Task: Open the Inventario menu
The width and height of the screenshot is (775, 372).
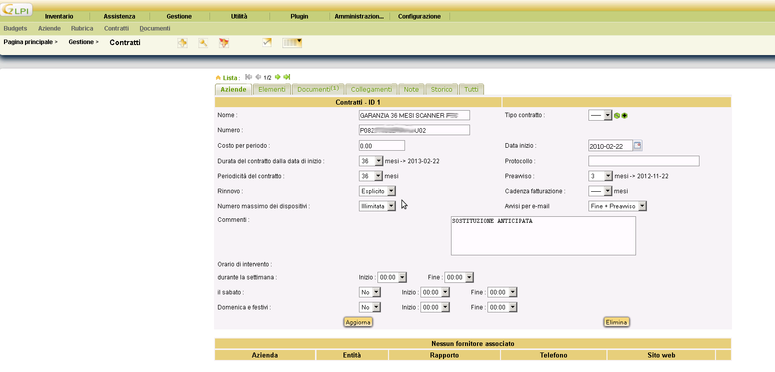Action: point(59,16)
